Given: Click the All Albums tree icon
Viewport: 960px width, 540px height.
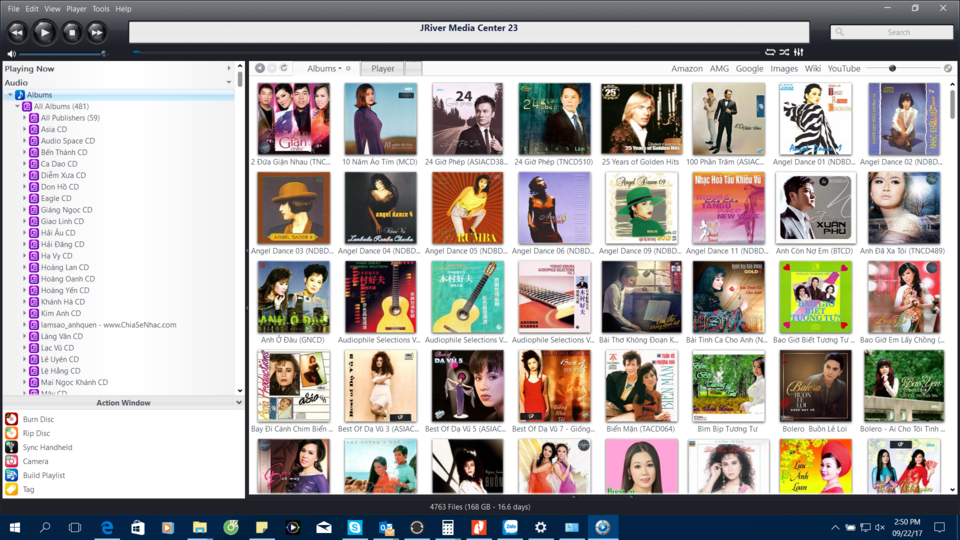Looking at the screenshot, I should 27,107.
